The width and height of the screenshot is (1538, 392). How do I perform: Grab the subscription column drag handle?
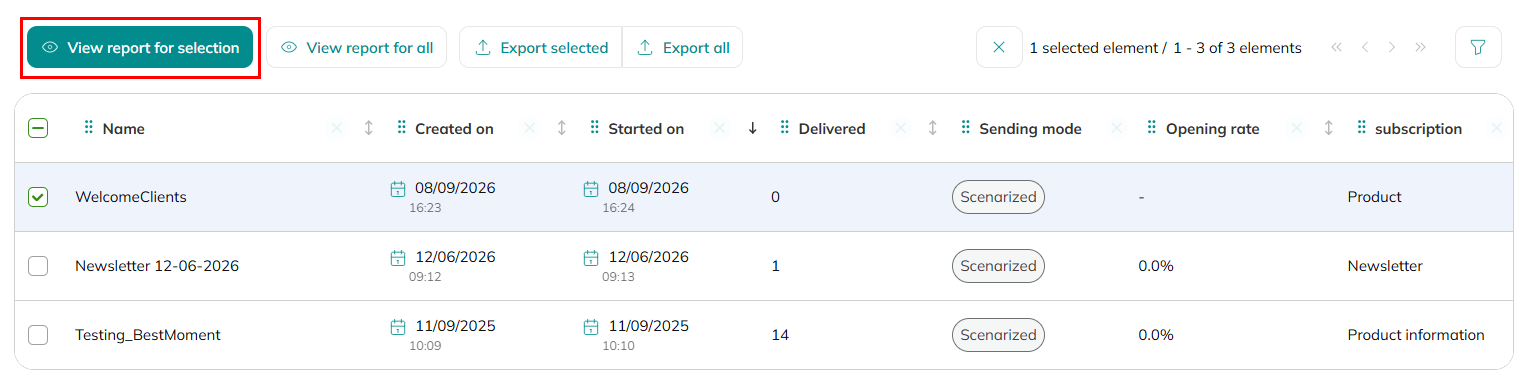[x=1361, y=128]
